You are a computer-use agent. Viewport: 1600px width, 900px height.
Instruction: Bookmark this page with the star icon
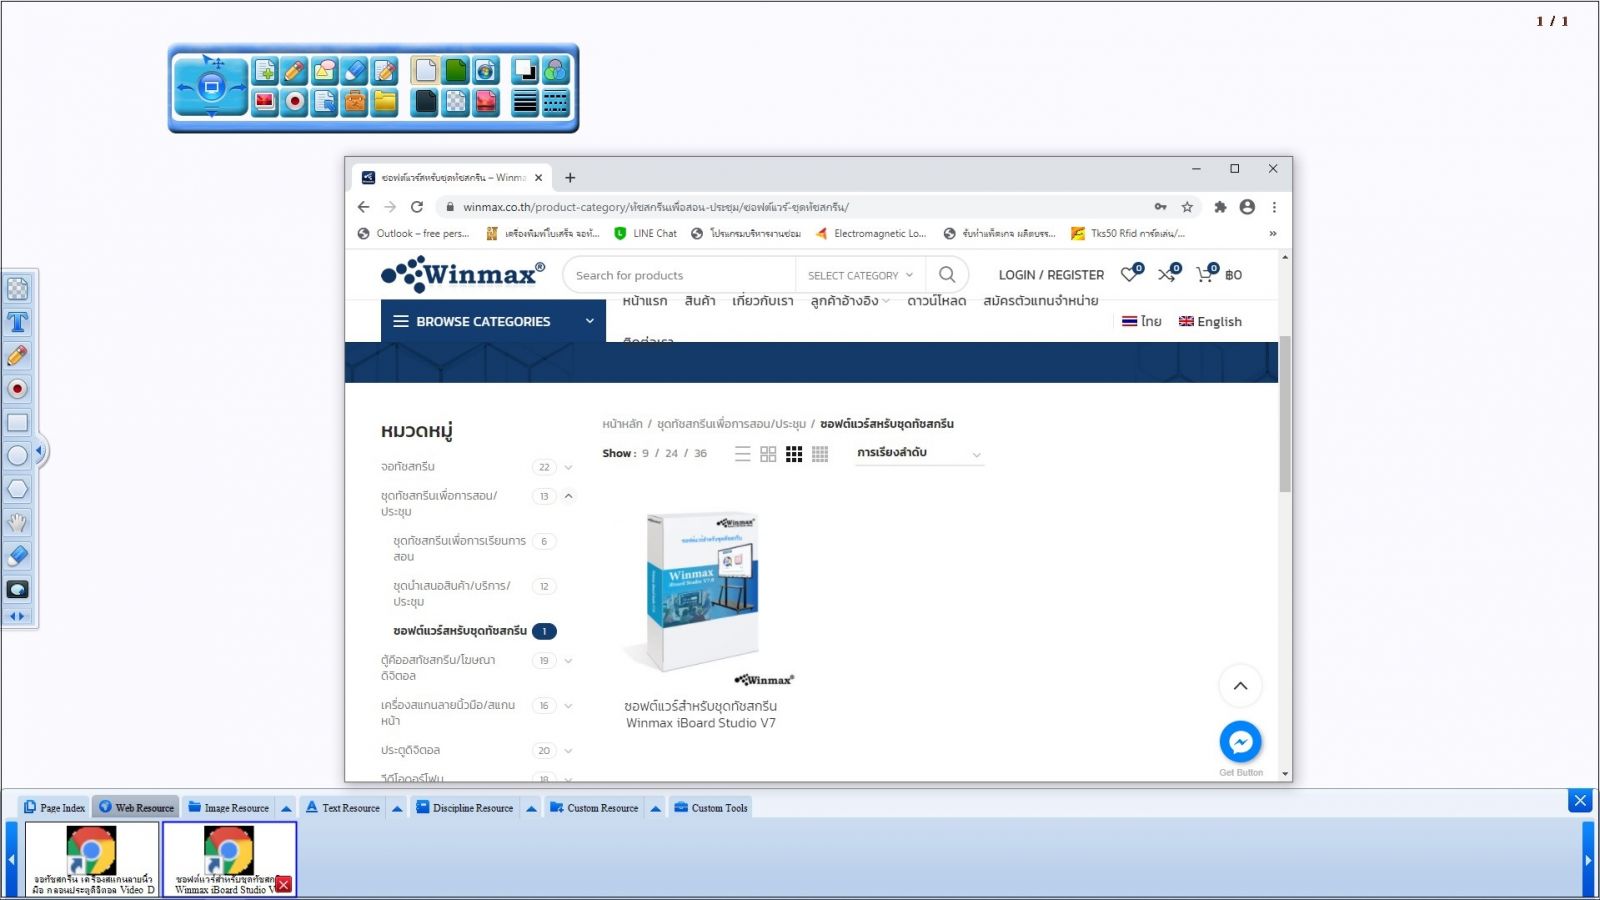[1187, 207]
